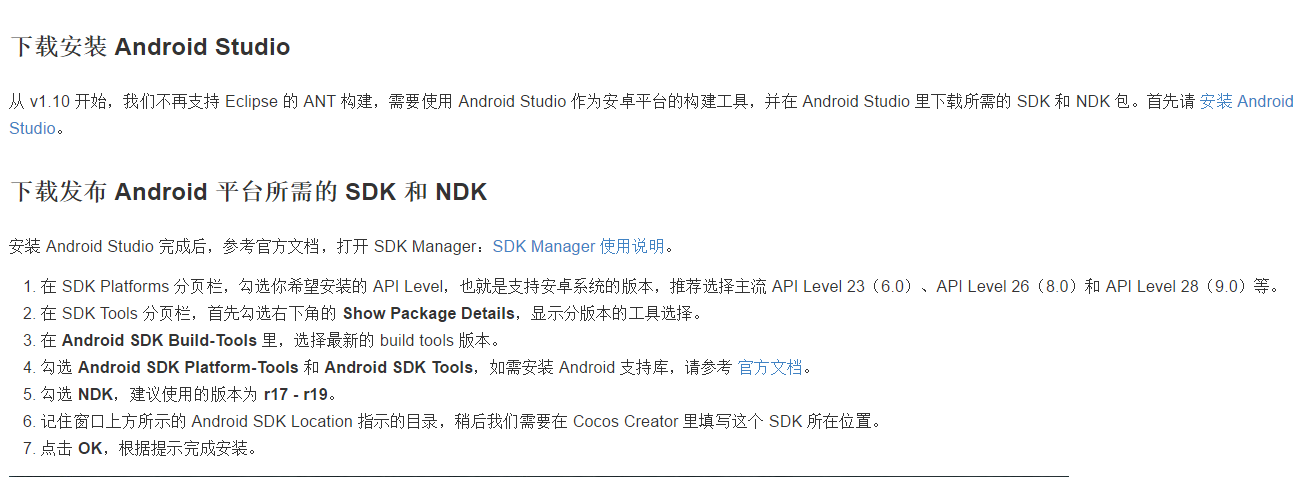Click the bold NDK text in step 5

(x=95, y=394)
